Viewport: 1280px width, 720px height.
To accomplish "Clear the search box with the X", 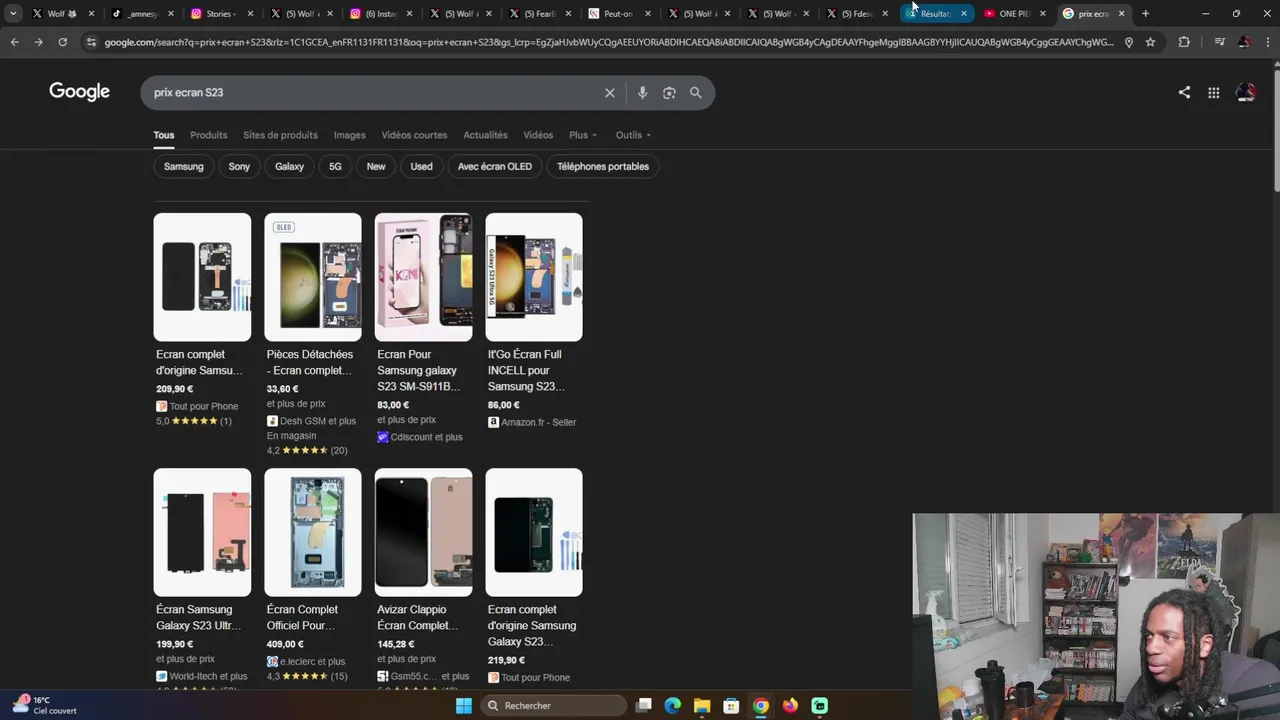I will coord(610,92).
